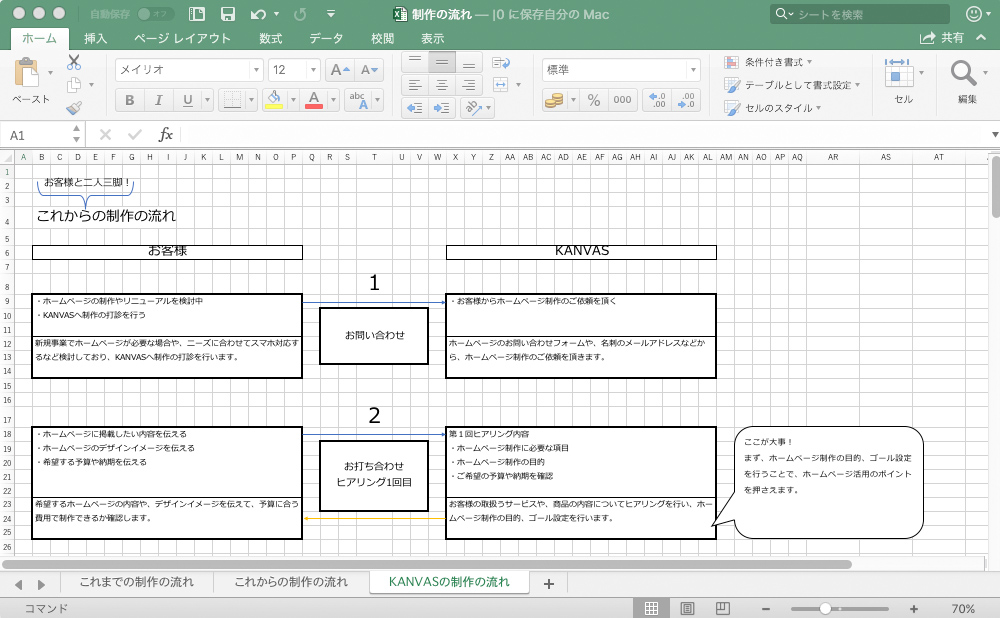The height and width of the screenshot is (618, 1000).
Task: Click the zoom slider handle
Action: (x=826, y=608)
